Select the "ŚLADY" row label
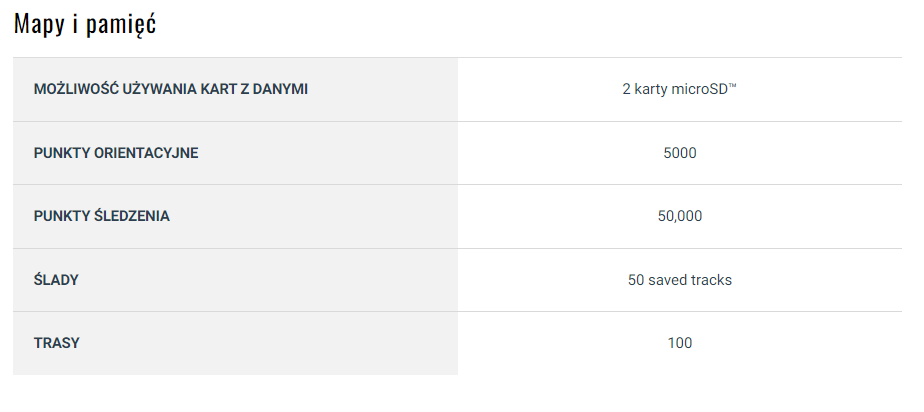This screenshot has height=412, width=924. (56, 280)
